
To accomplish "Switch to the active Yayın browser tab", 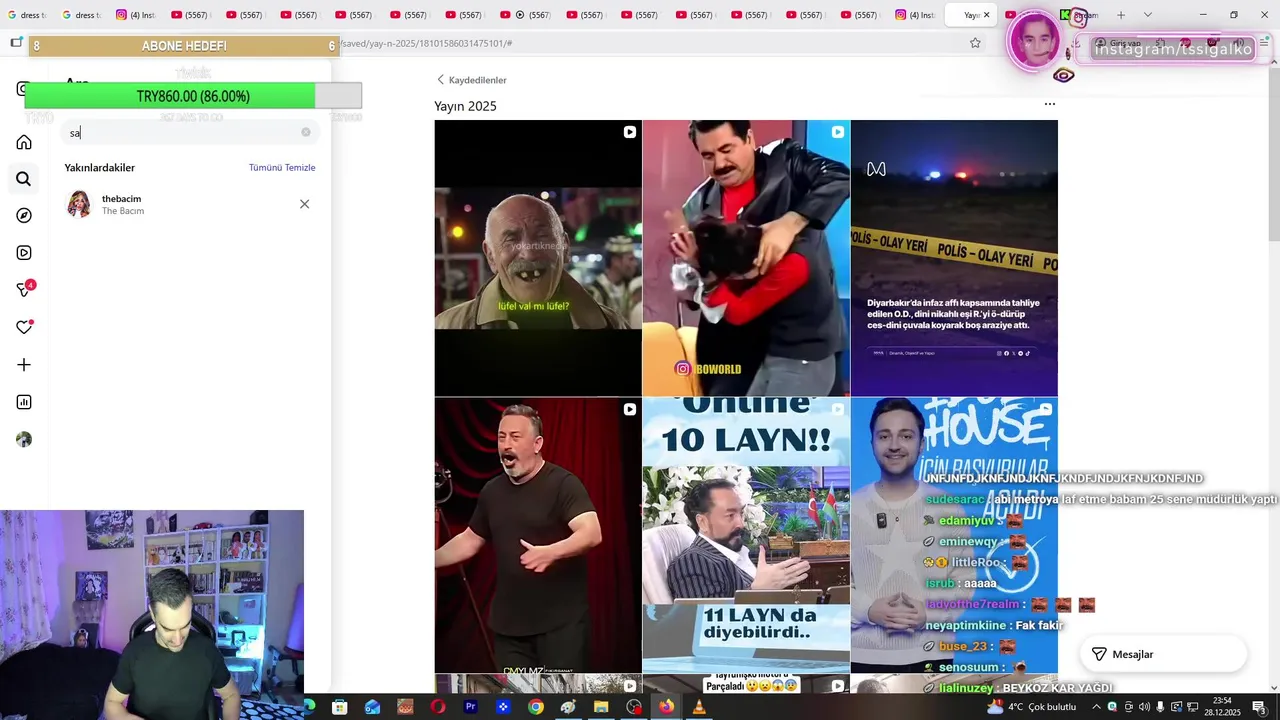I will coord(972,15).
